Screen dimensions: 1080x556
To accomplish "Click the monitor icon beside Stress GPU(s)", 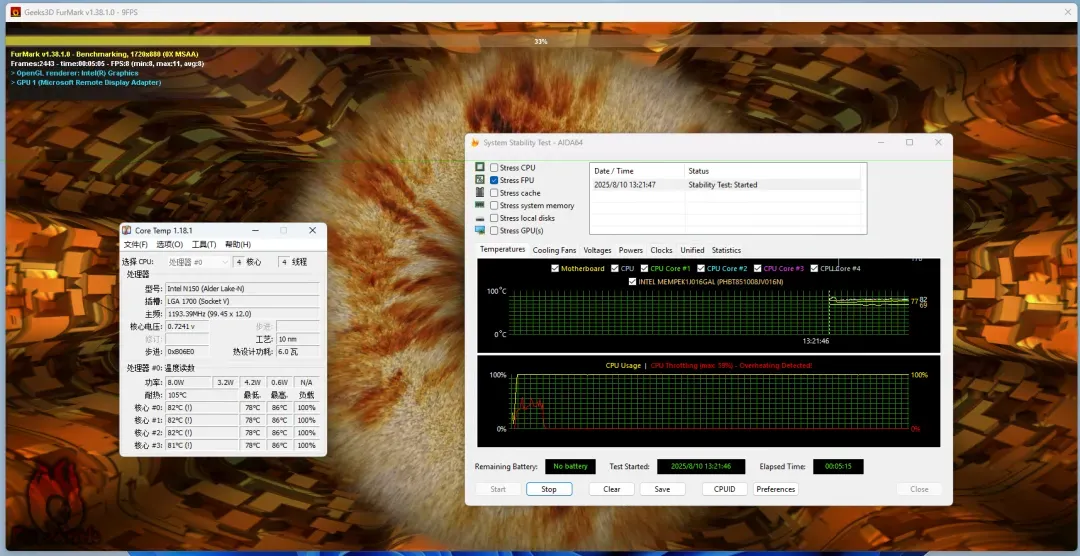I will coord(480,231).
